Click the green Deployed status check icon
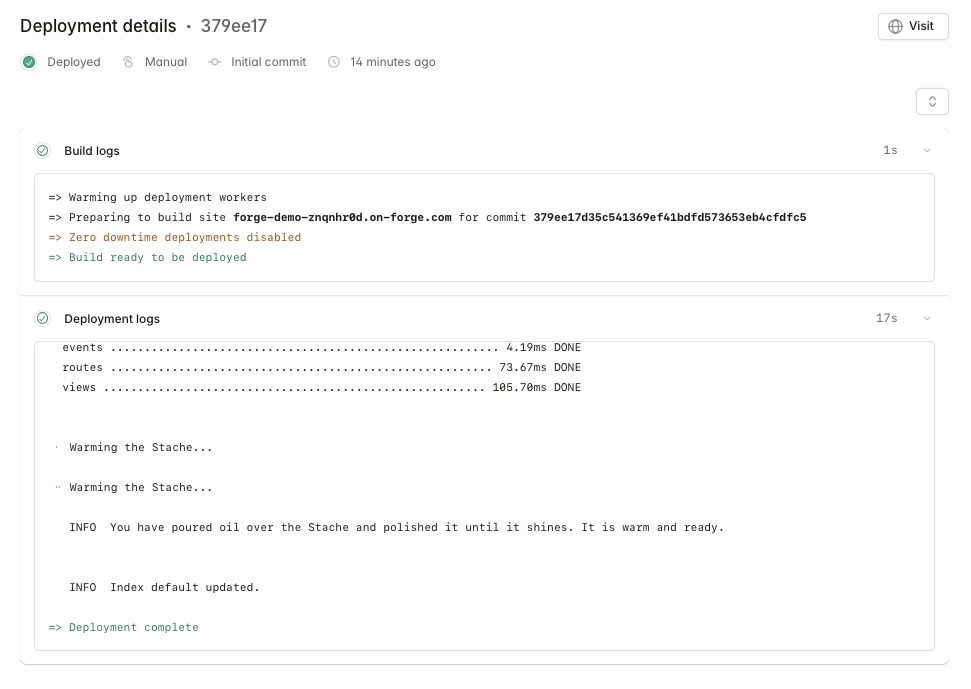 [x=29, y=61]
